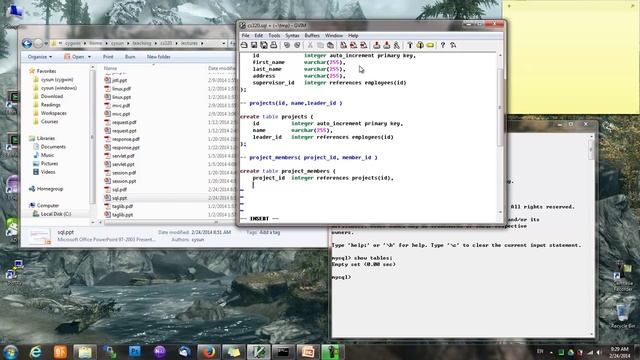Click the GVim Copy toolbar icon

(x=320, y=45)
